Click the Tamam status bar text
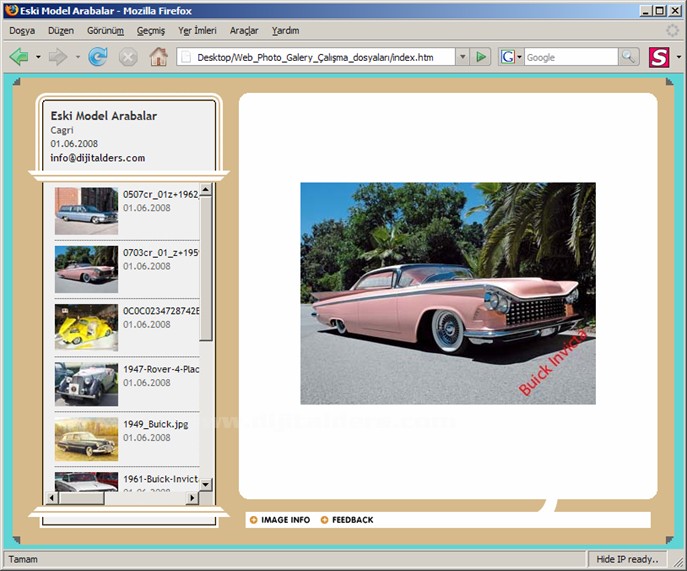Viewport: 687px width, 571px height. coord(23,559)
